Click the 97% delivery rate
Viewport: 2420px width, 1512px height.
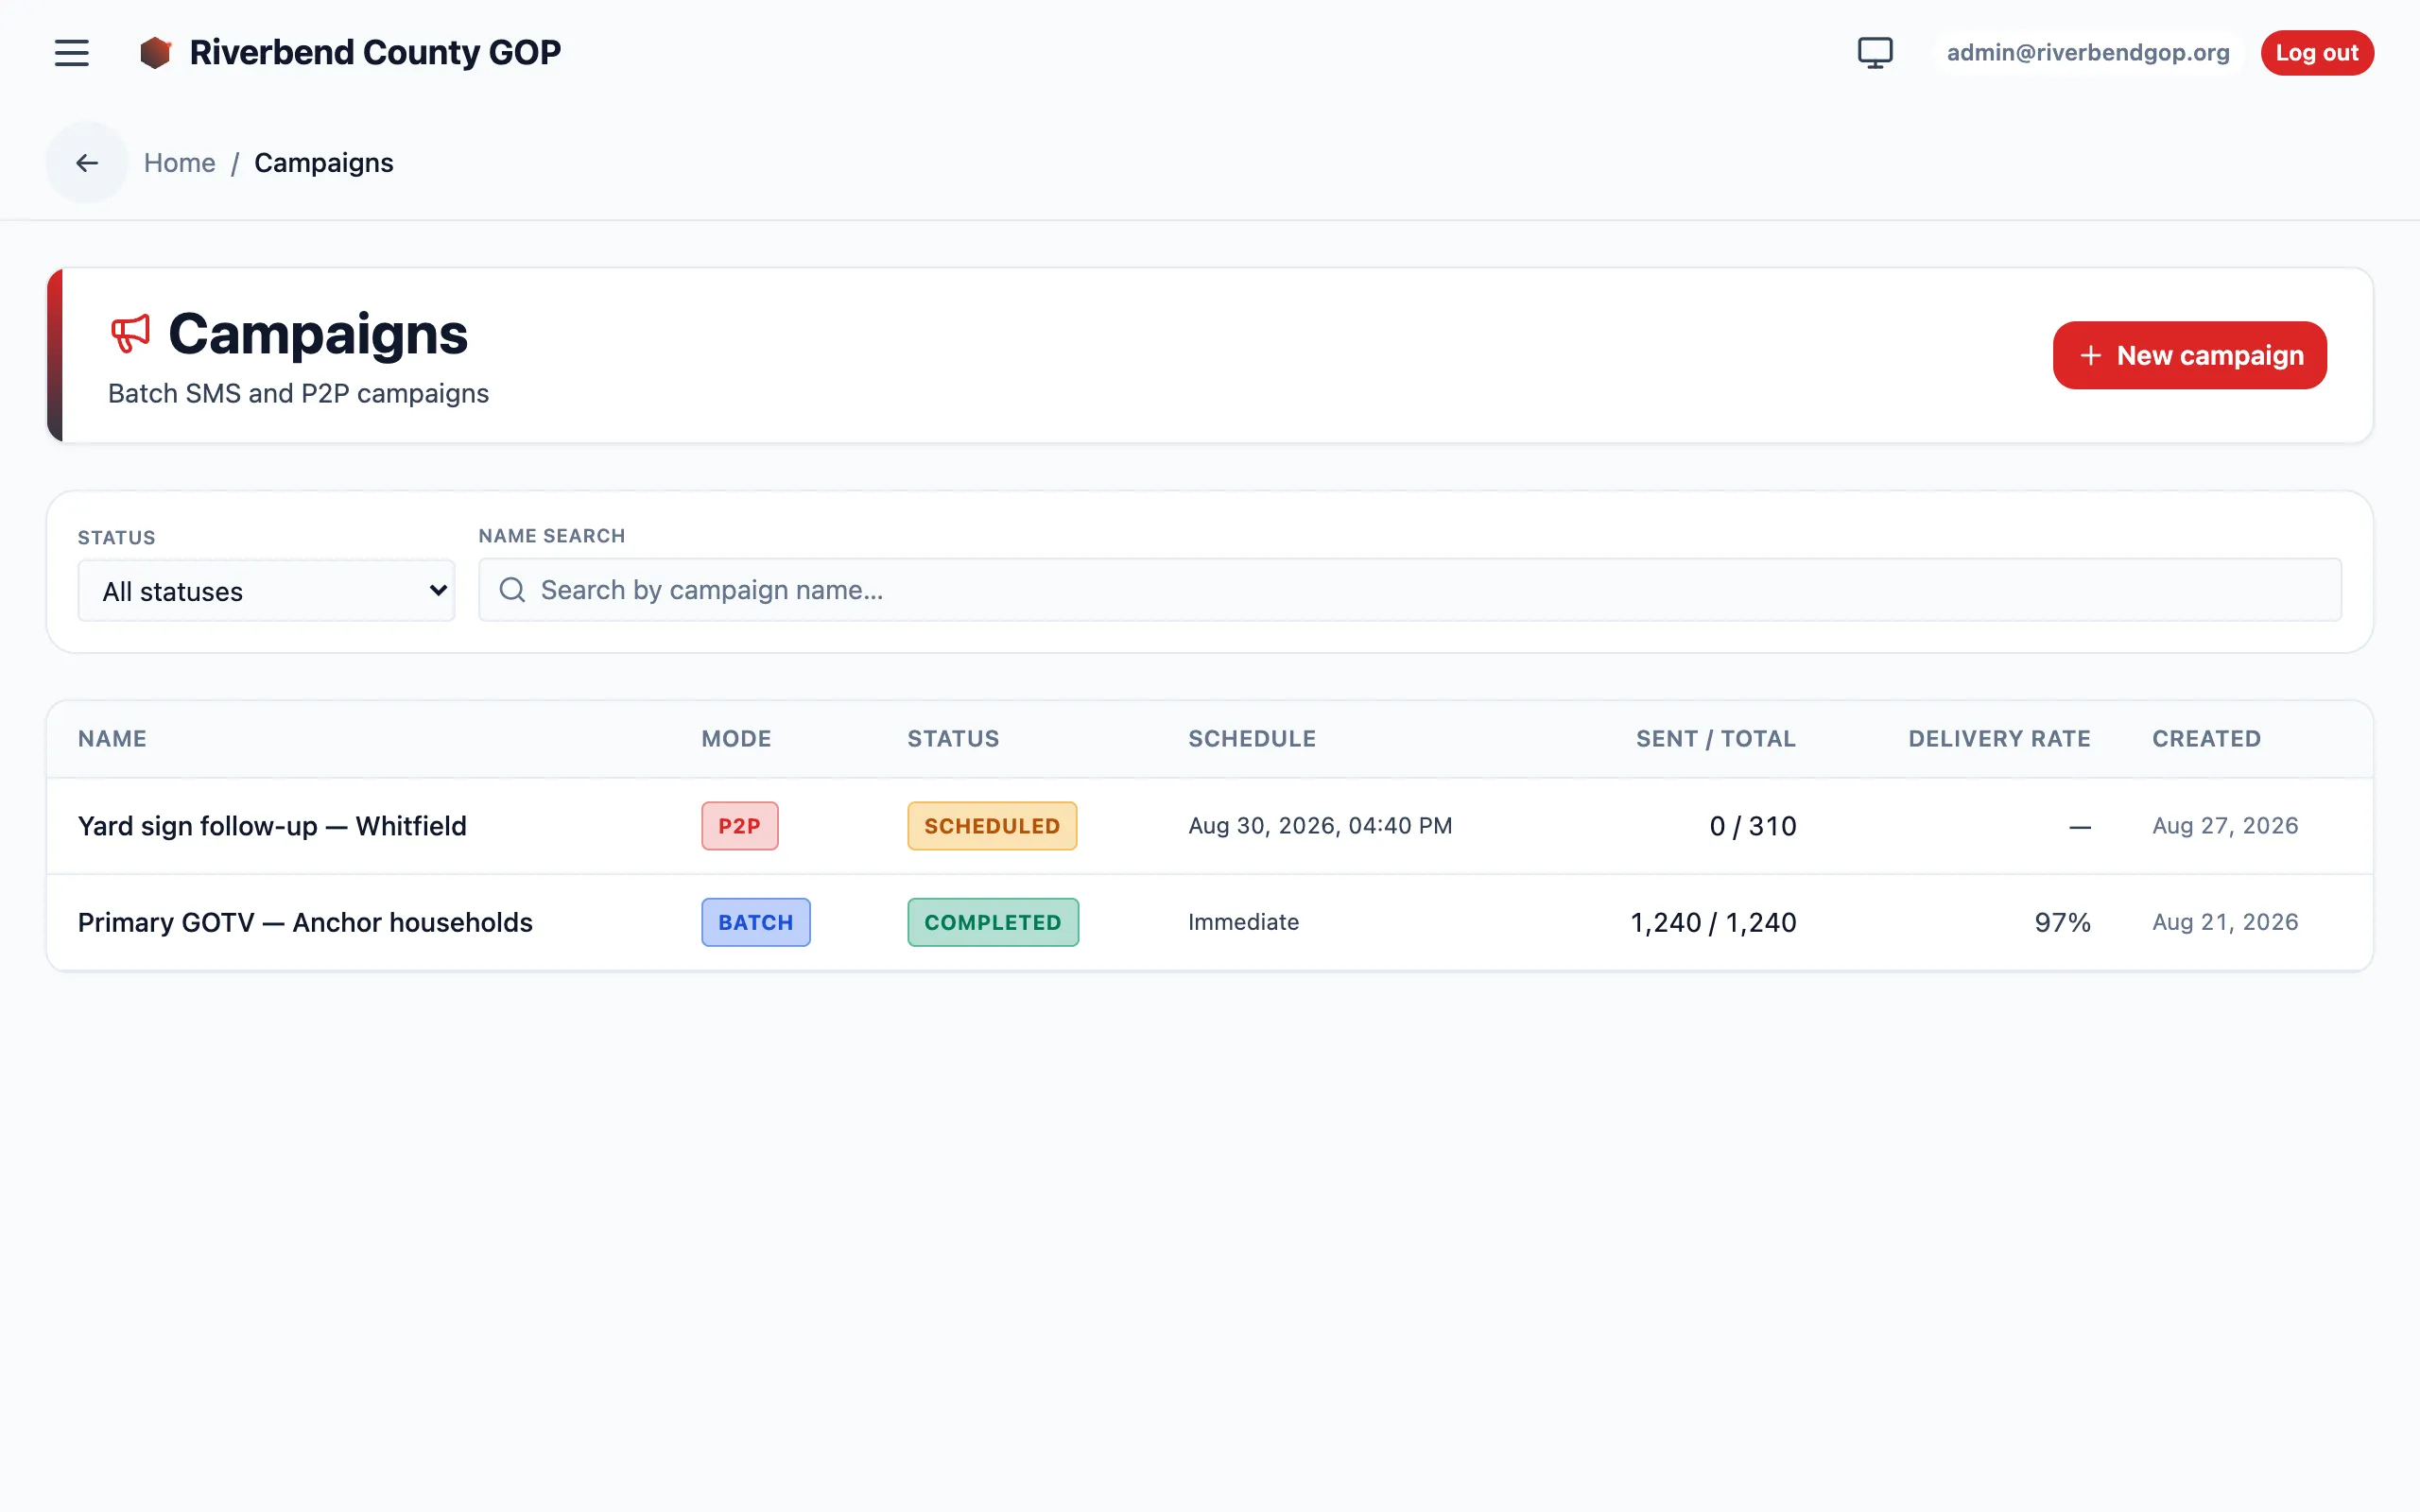(2063, 922)
